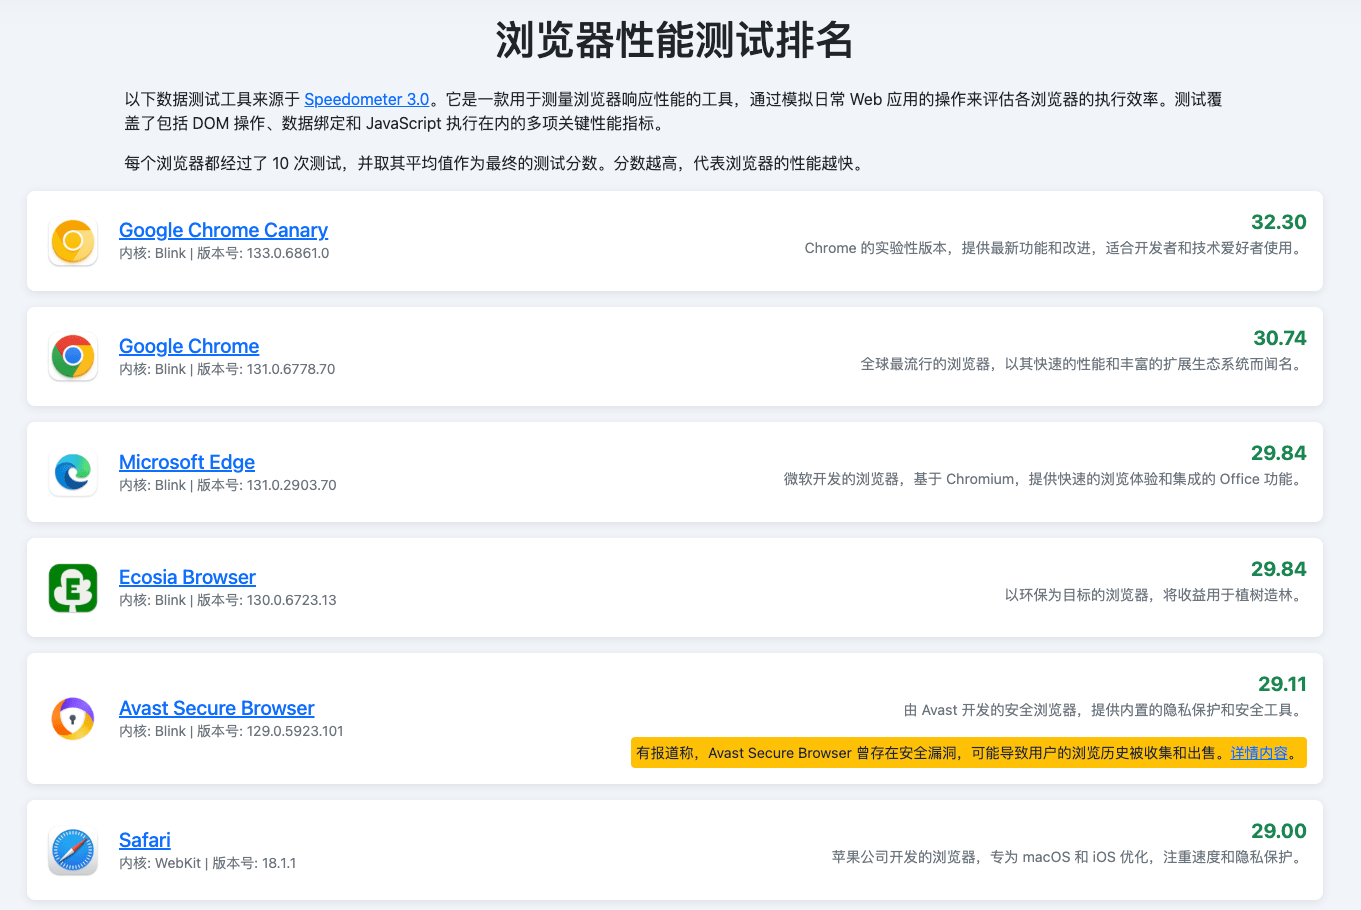Click the Google Chrome description about 扩展生态系统
Image resolution: width=1361 pixels, height=910 pixels.
1084,364
